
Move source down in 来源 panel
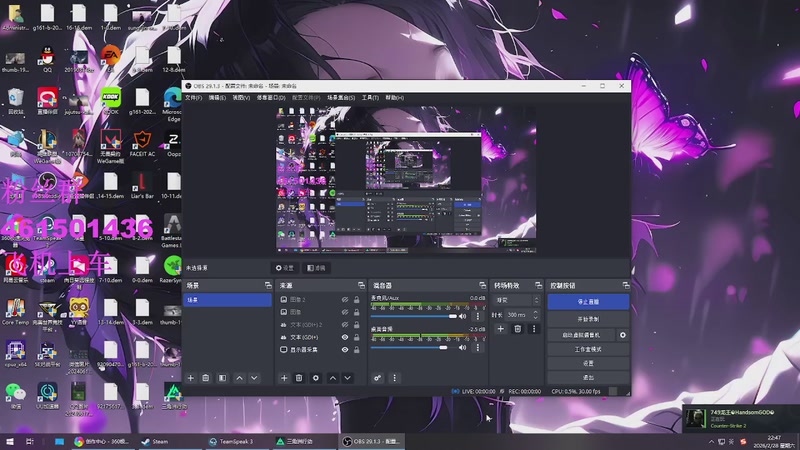[347, 378]
